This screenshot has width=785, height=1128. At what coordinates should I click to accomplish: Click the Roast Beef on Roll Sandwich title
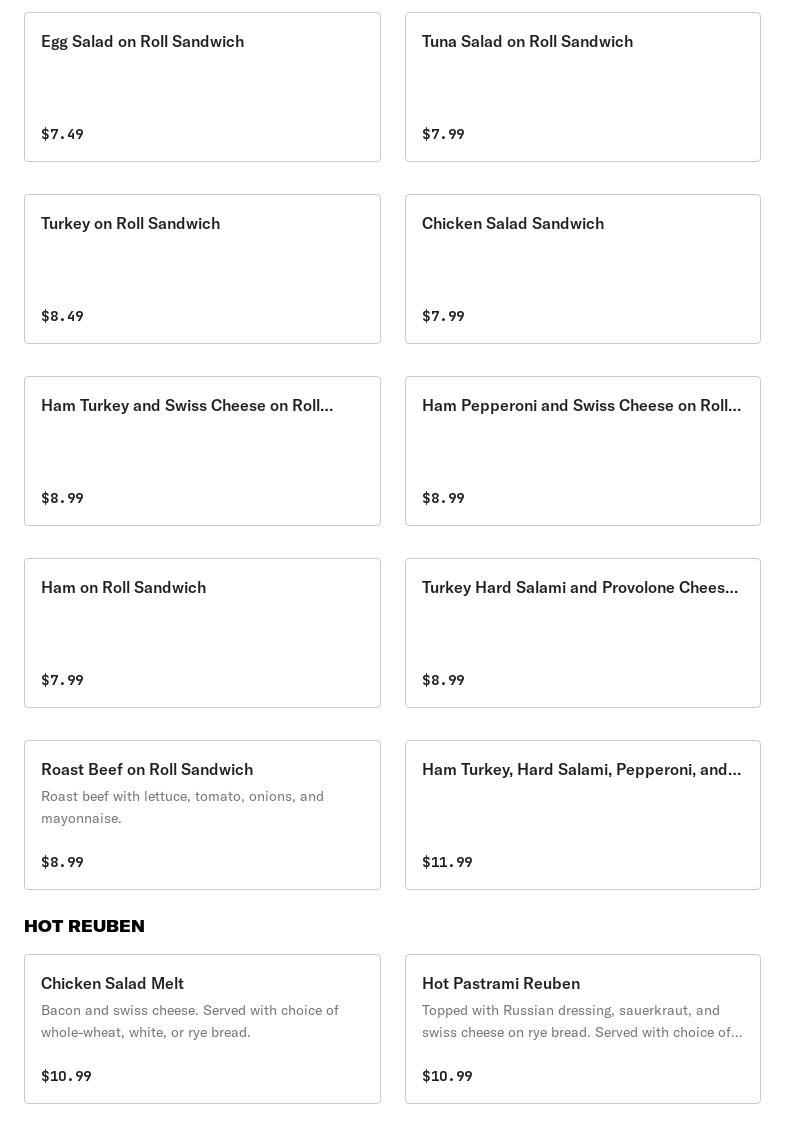(x=147, y=769)
